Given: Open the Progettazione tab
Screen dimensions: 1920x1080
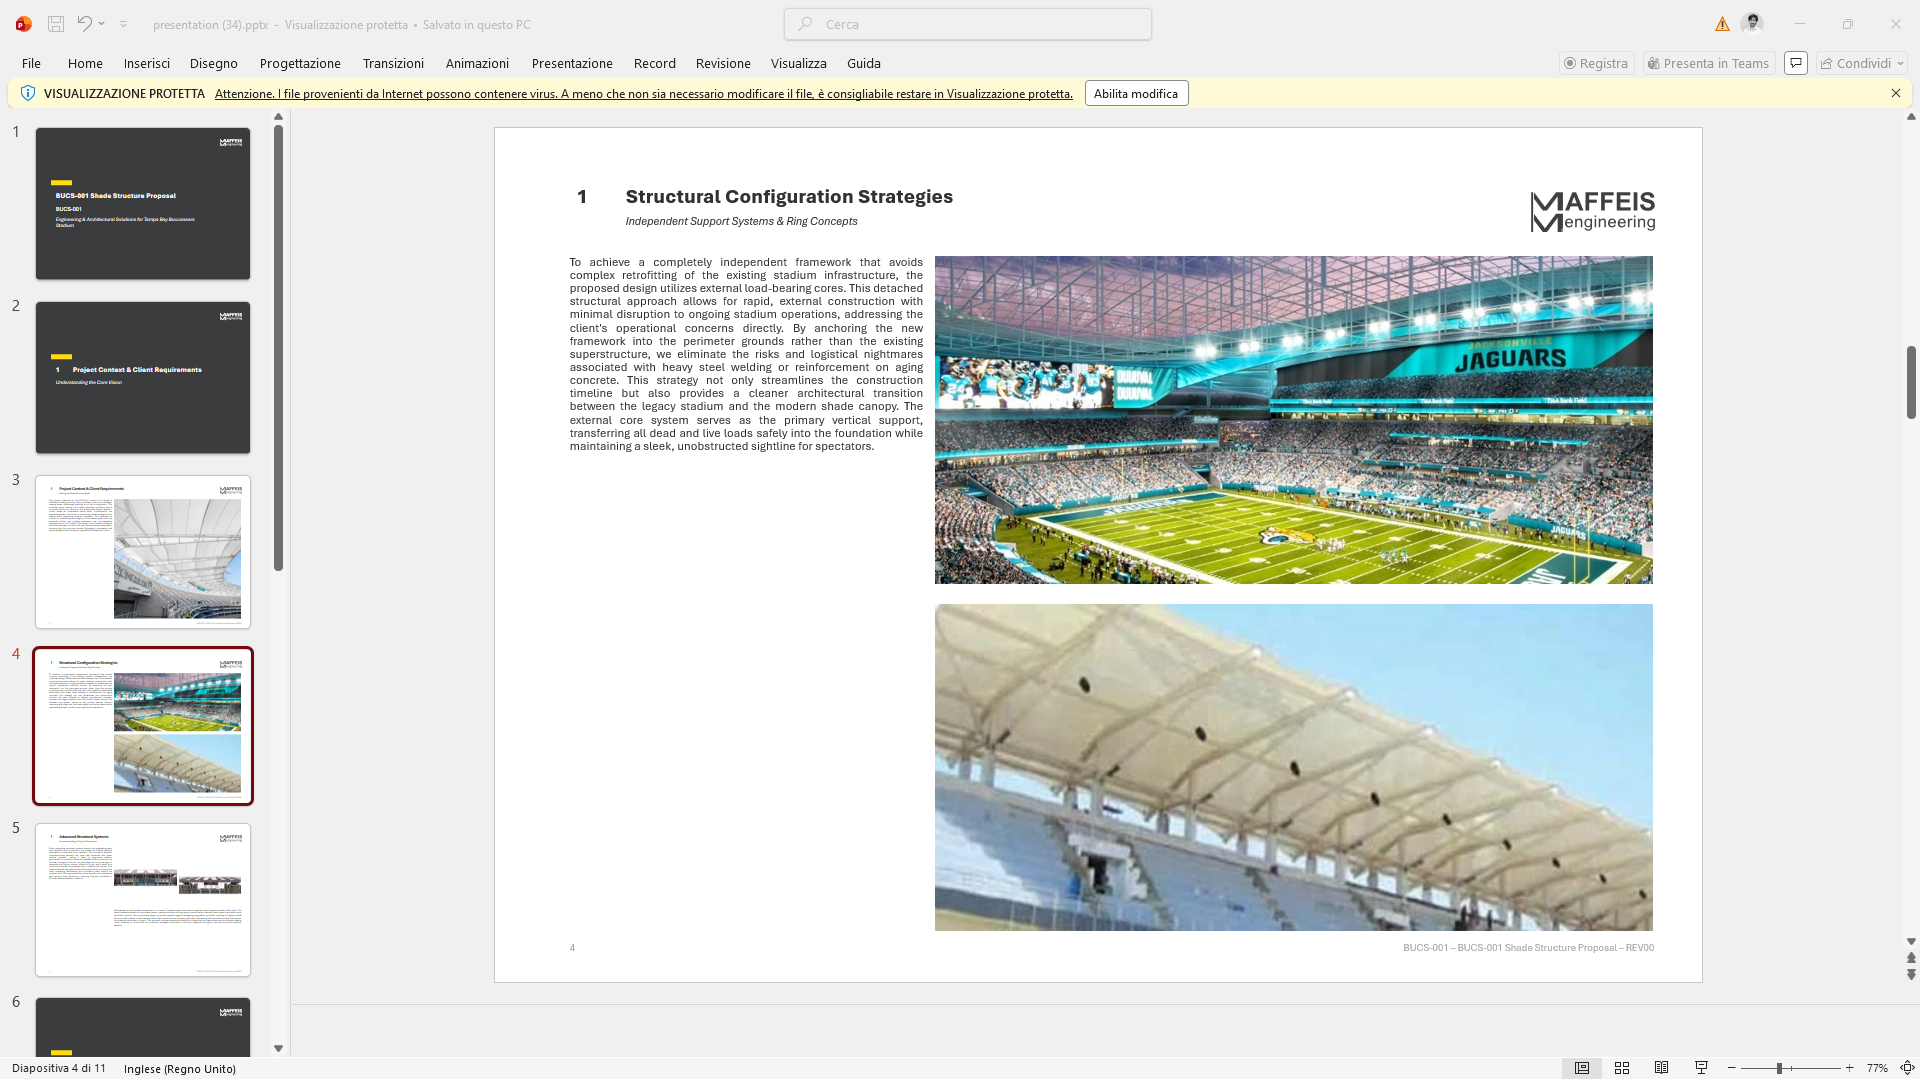Looking at the screenshot, I should [300, 63].
